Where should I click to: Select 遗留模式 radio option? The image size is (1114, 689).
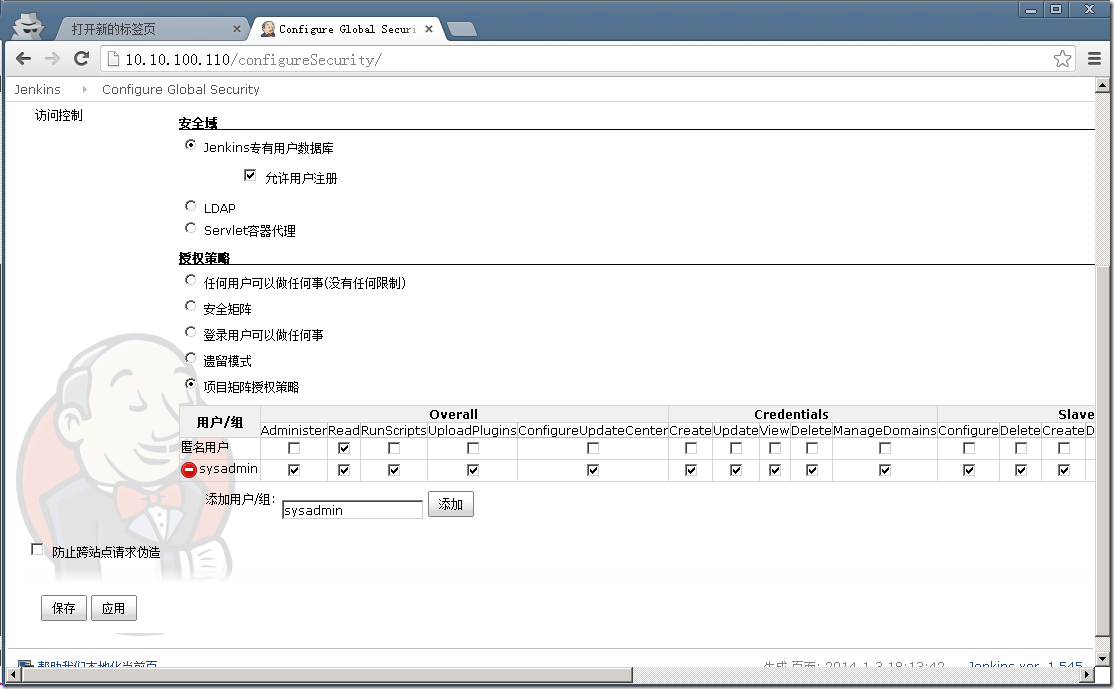pyautogui.click(x=190, y=358)
